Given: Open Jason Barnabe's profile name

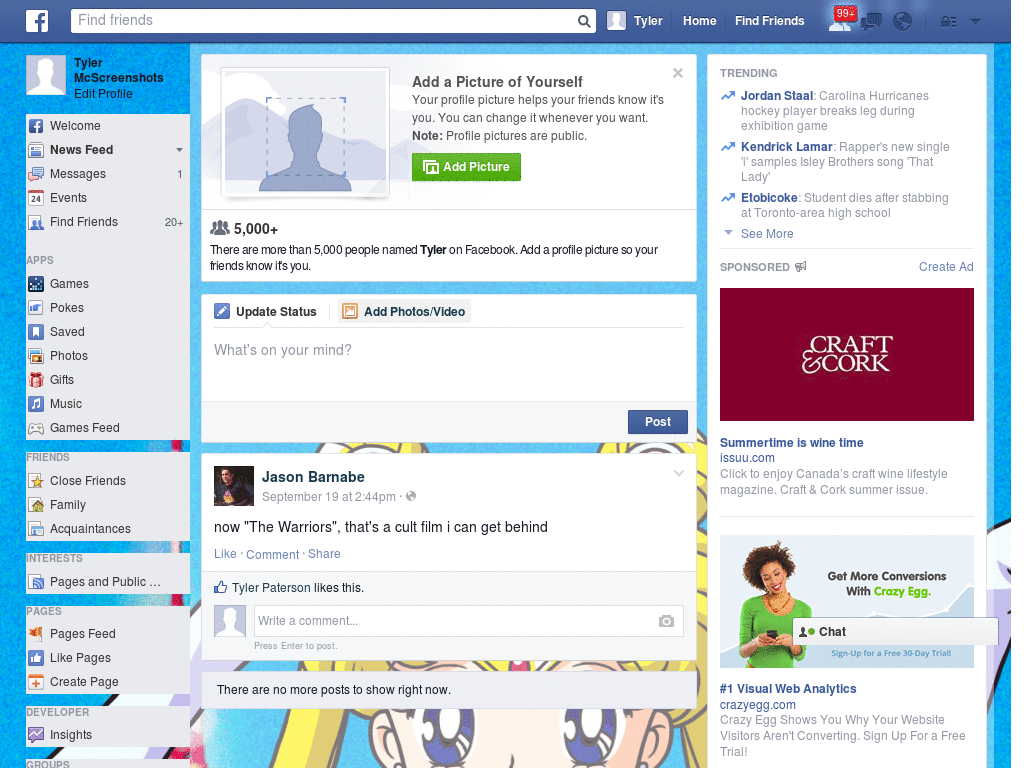Looking at the screenshot, I should 313,477.
